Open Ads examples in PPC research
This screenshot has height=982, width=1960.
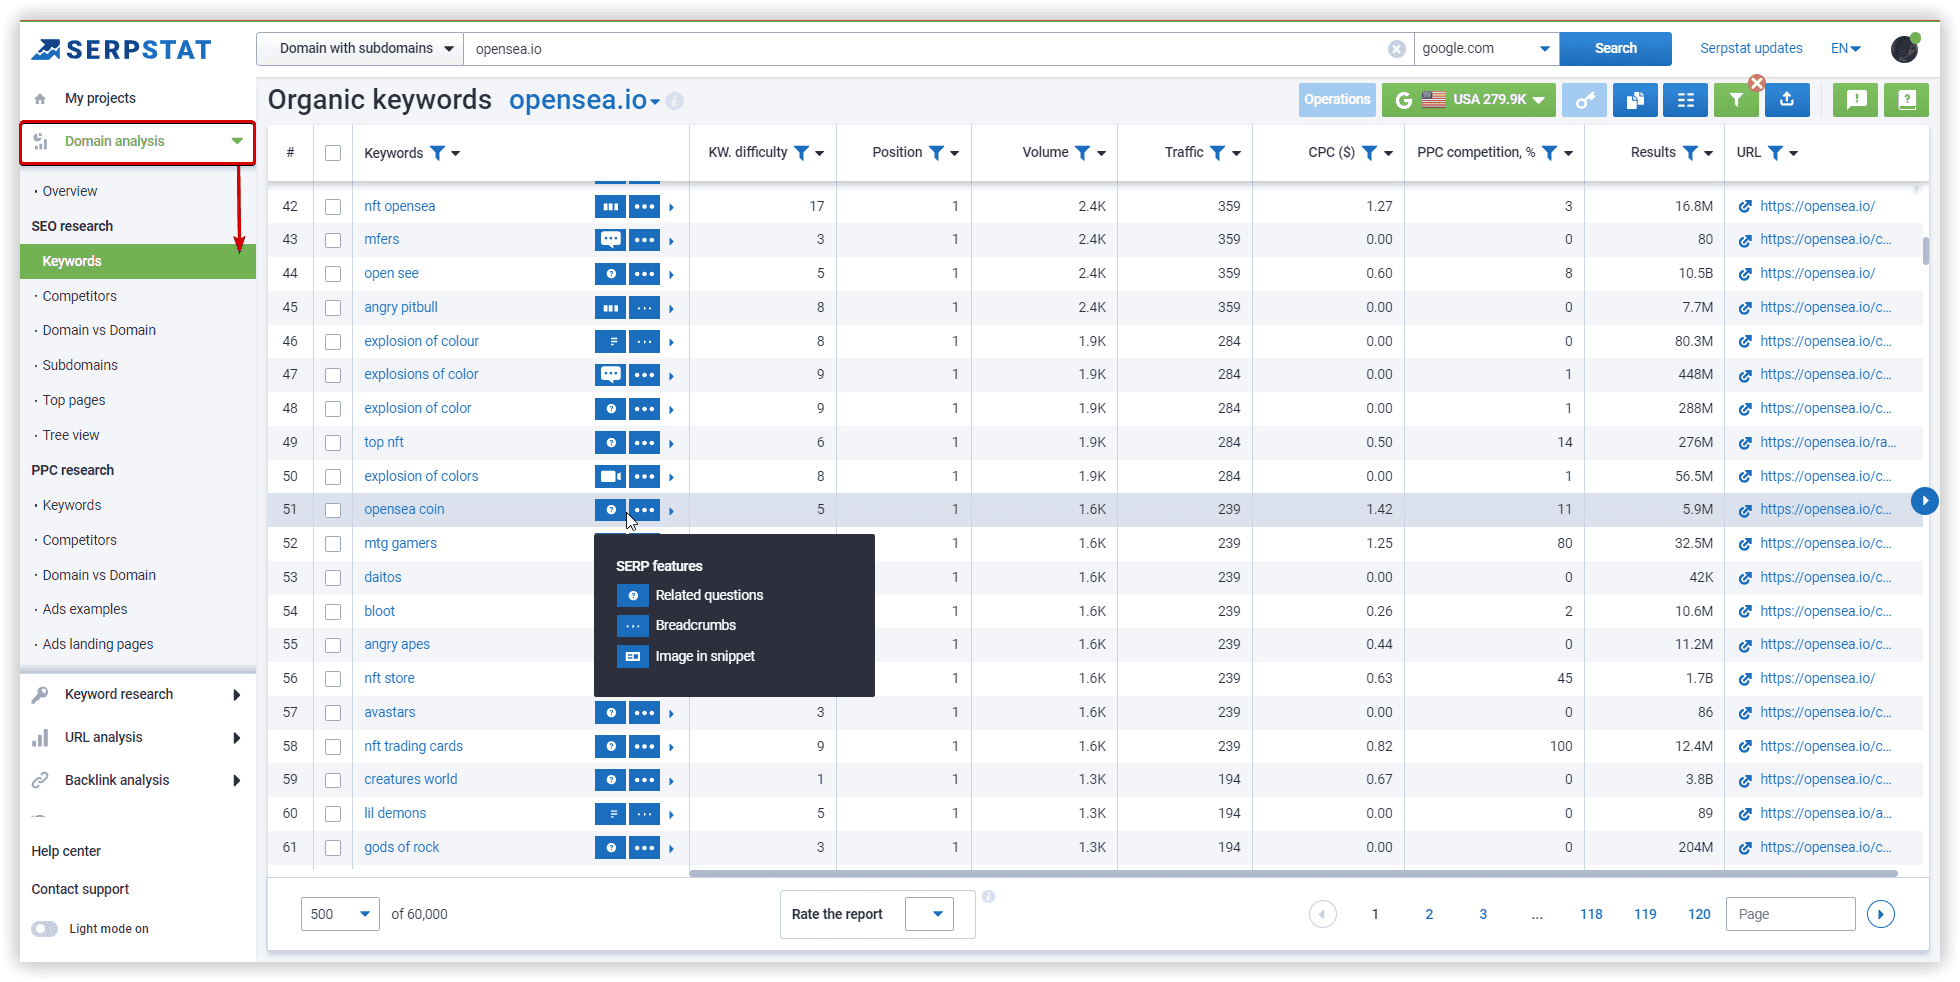85,609
